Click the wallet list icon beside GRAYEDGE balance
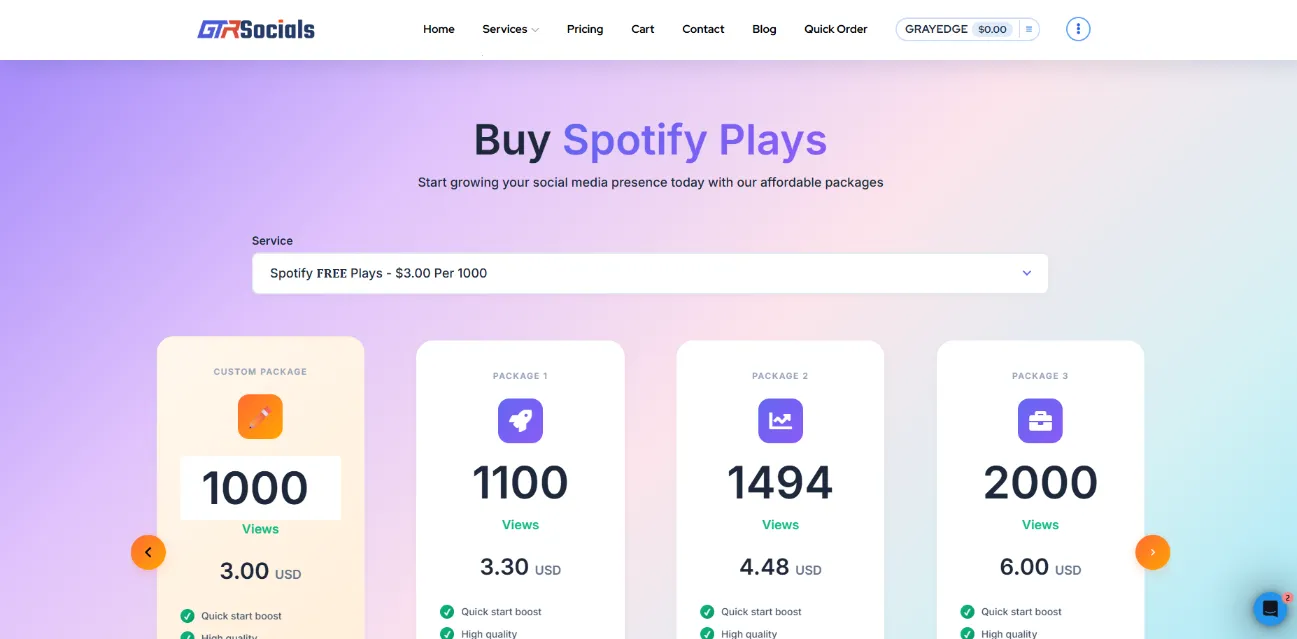This screenshot has width=1297, height=639. click(x=1028, y=29)
